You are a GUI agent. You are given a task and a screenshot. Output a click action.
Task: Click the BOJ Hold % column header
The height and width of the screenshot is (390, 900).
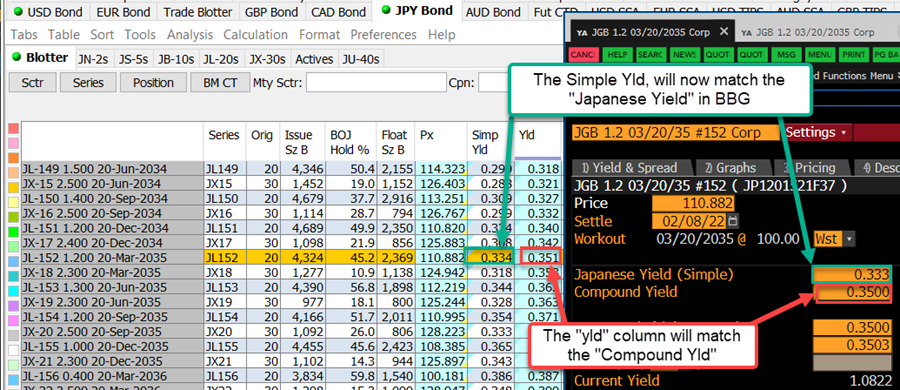351,142
